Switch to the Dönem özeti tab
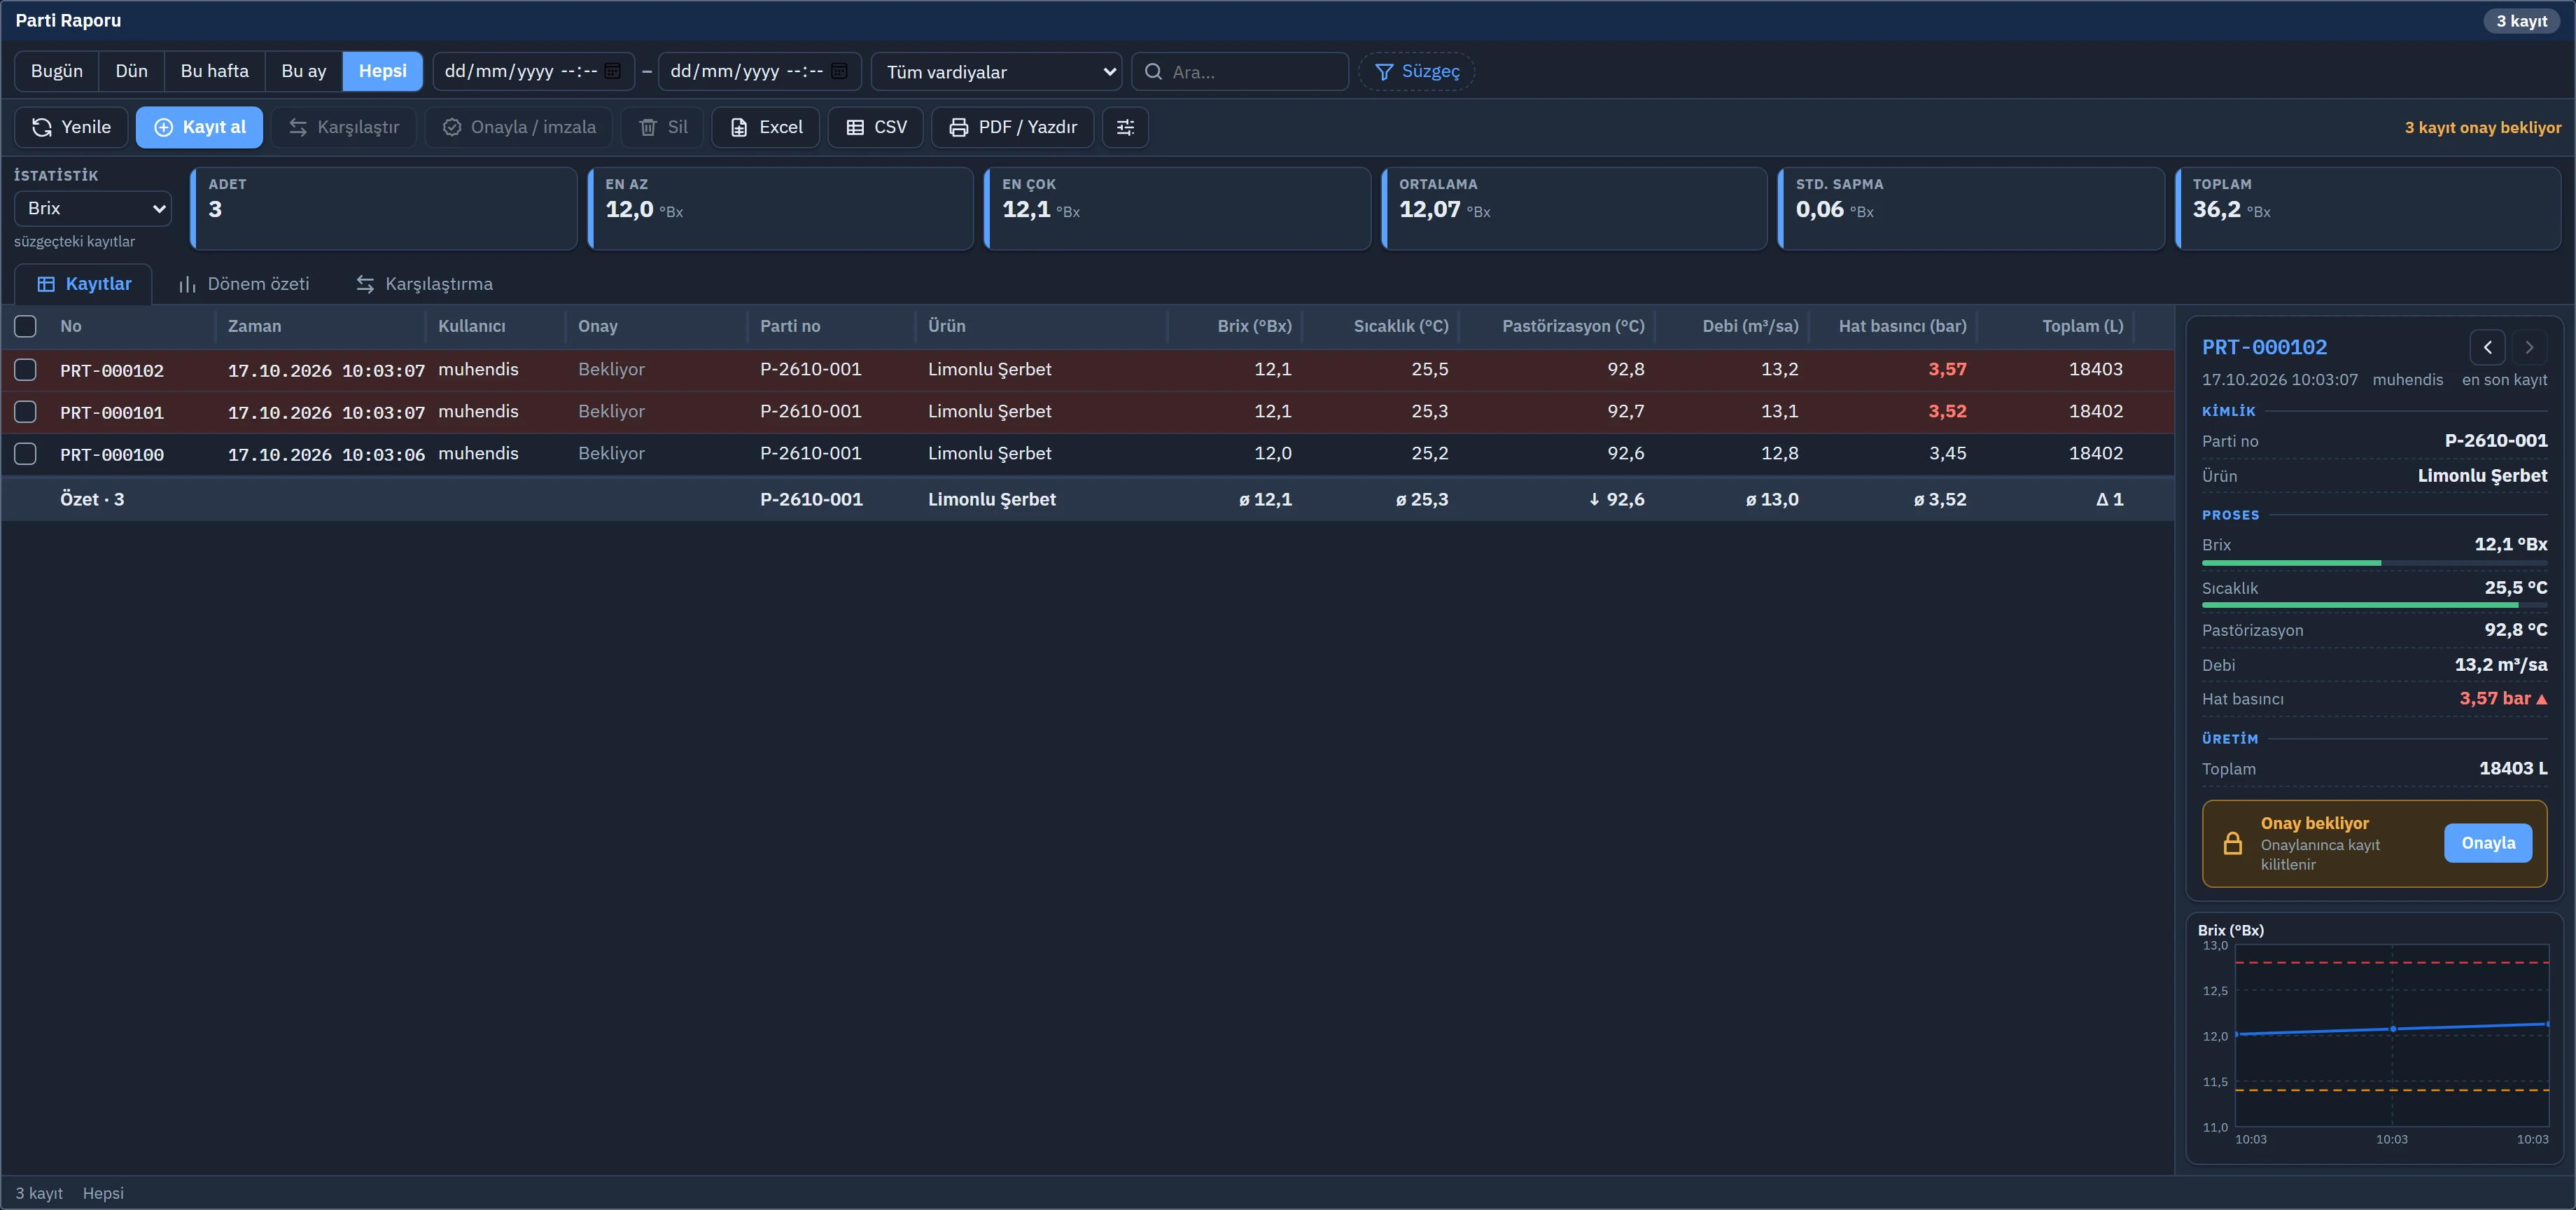The width and height of the screenshot is (2576, 1210). [x=244, y=284]
